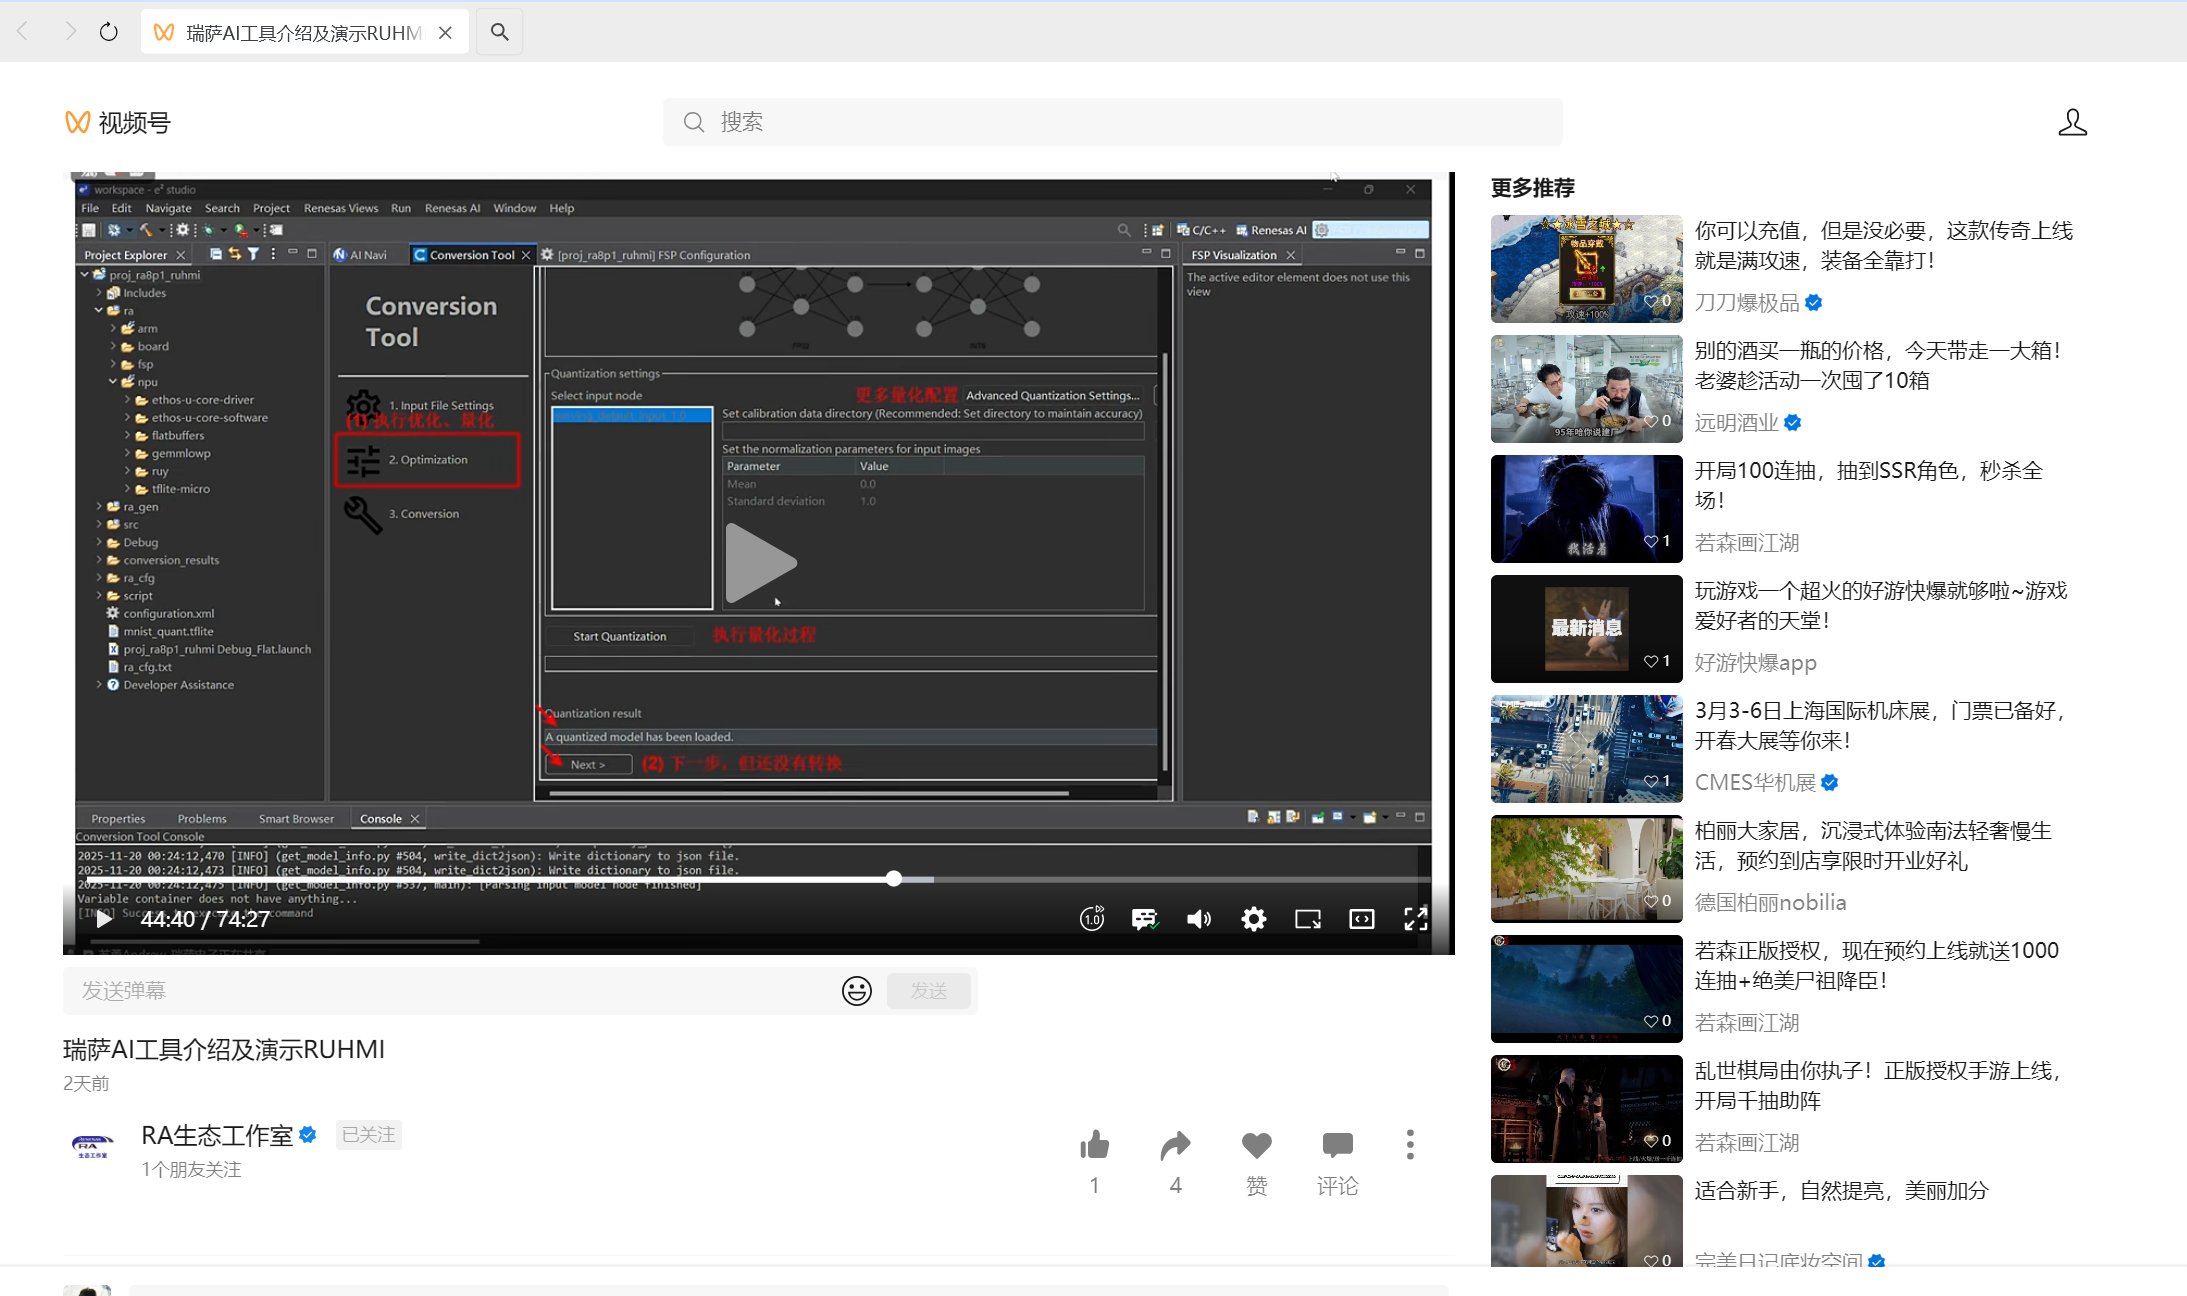The image size is (2187, 1296).
Task: Click the 发送 button
Action: 929,991
